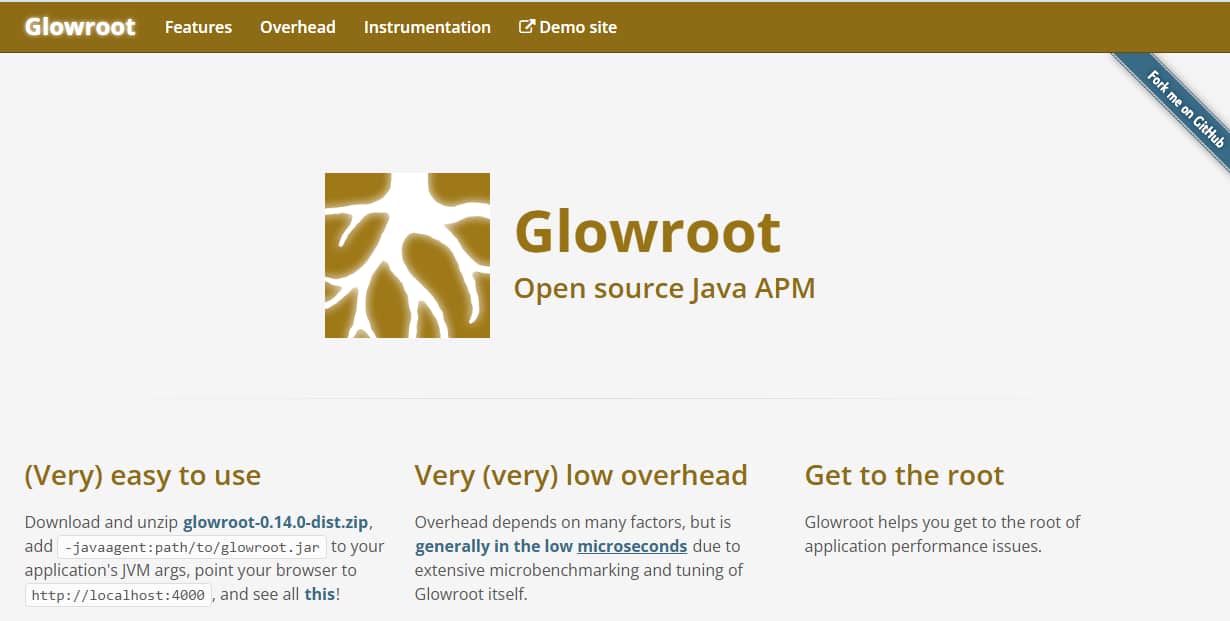Click the large Glowroot root logo image
The width and height of the screenshot is (1230, 621).
tap(407, 254)
